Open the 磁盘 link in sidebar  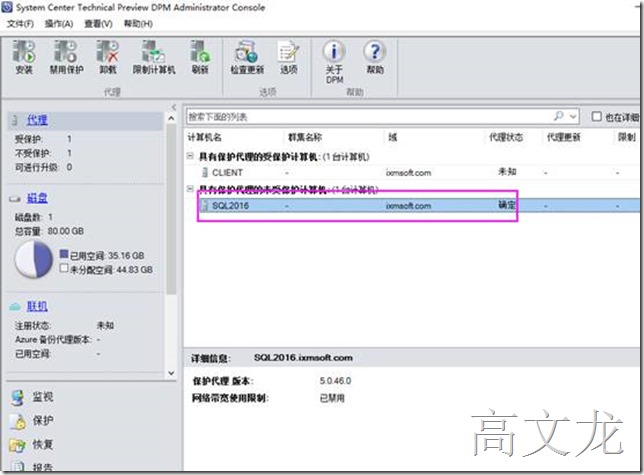point(37,198)
